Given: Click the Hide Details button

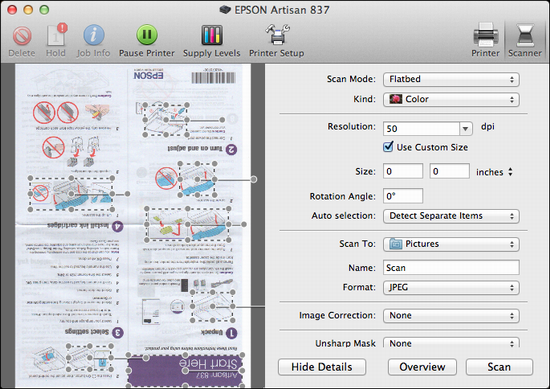Looking at the screenshot, I should click(322, 367).
